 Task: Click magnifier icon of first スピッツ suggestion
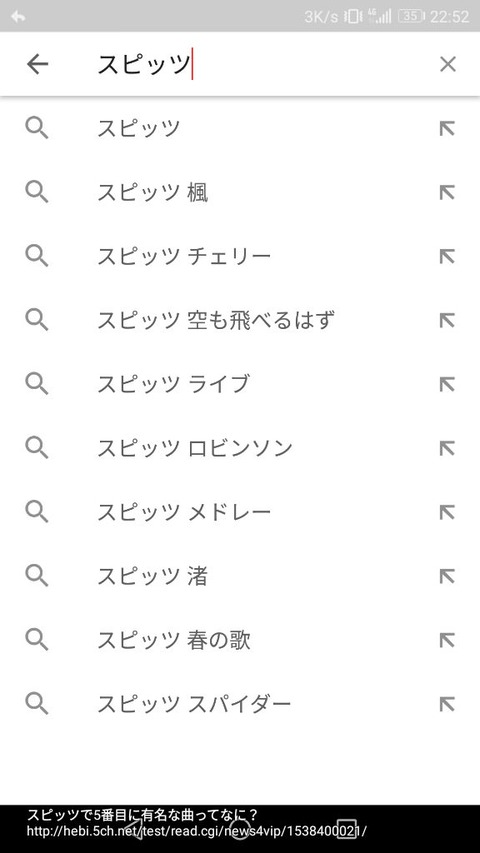coord(37,128)
